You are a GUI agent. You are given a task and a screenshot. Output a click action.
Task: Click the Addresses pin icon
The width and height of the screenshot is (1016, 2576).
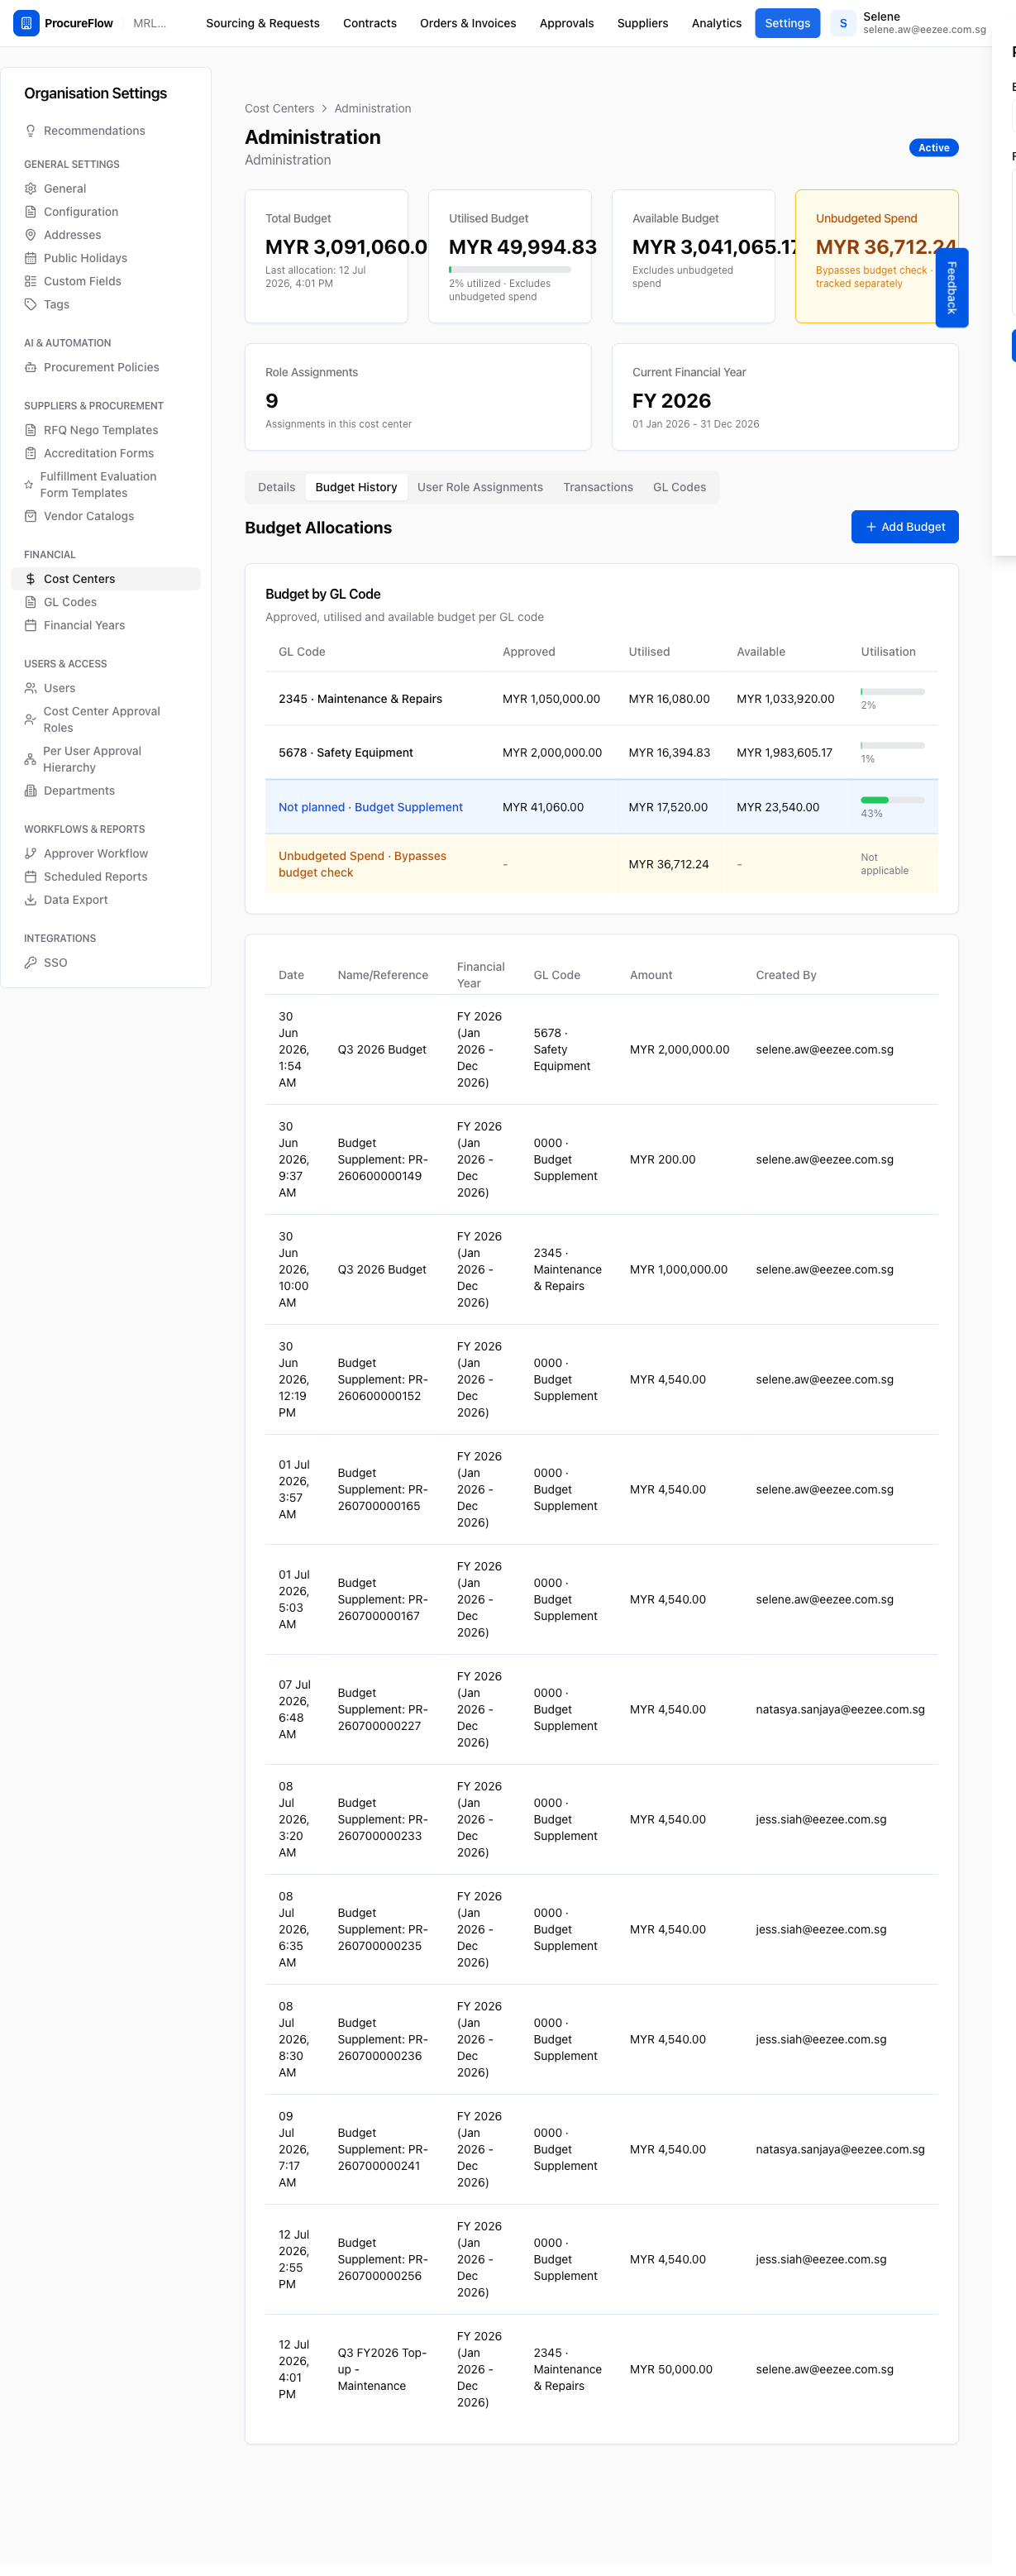click(31, 235)
